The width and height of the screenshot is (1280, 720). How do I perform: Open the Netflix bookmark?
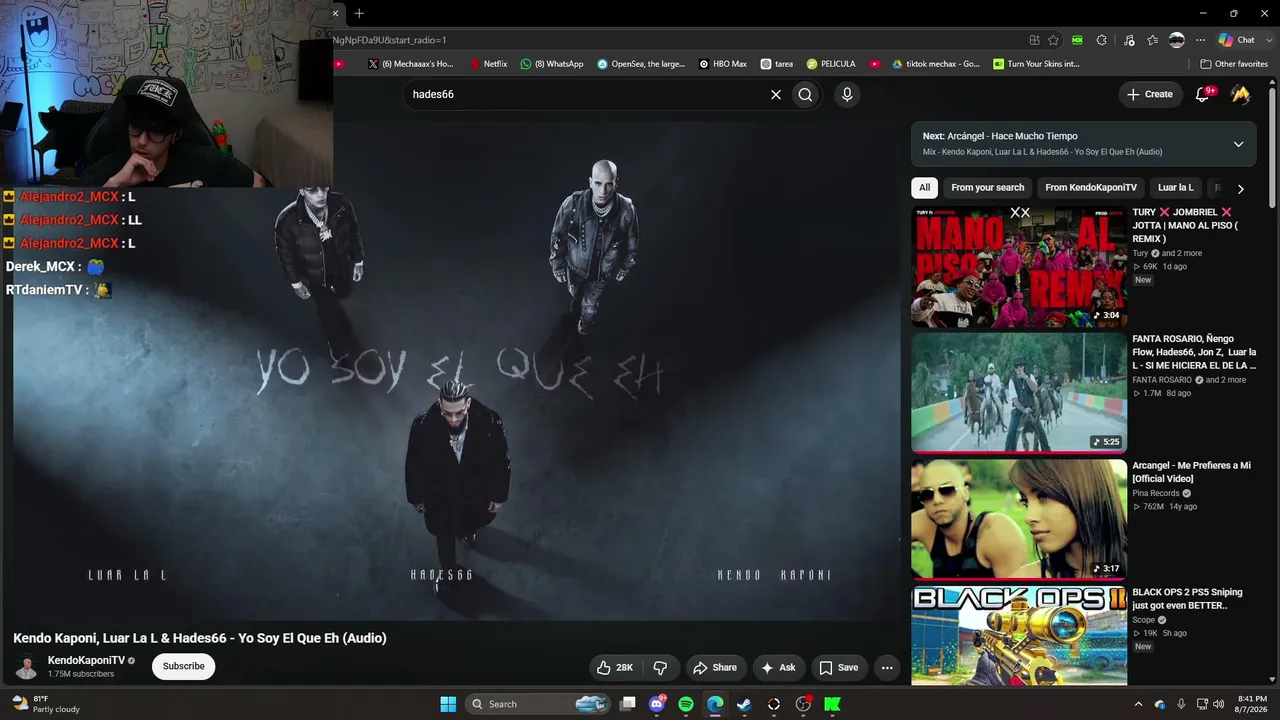488,64
